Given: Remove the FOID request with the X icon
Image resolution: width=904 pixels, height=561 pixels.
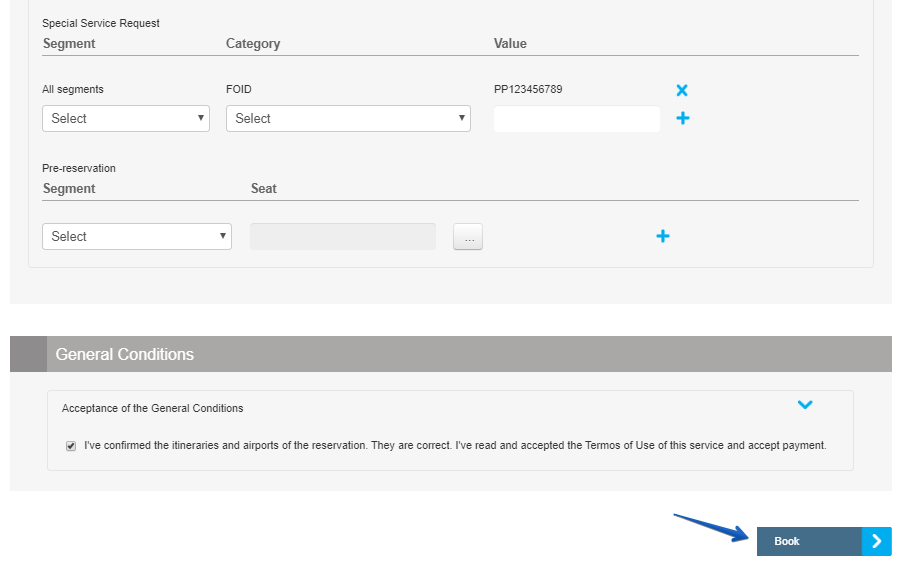Looking at the screenshot, I should click(x=682, y=90).
